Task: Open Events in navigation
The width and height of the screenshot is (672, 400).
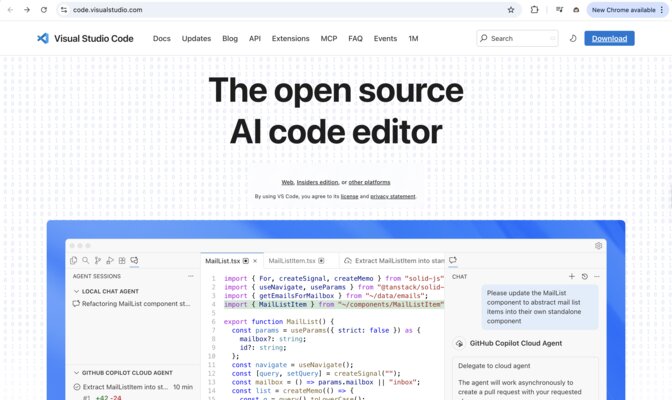Action: tap(385, 38)
